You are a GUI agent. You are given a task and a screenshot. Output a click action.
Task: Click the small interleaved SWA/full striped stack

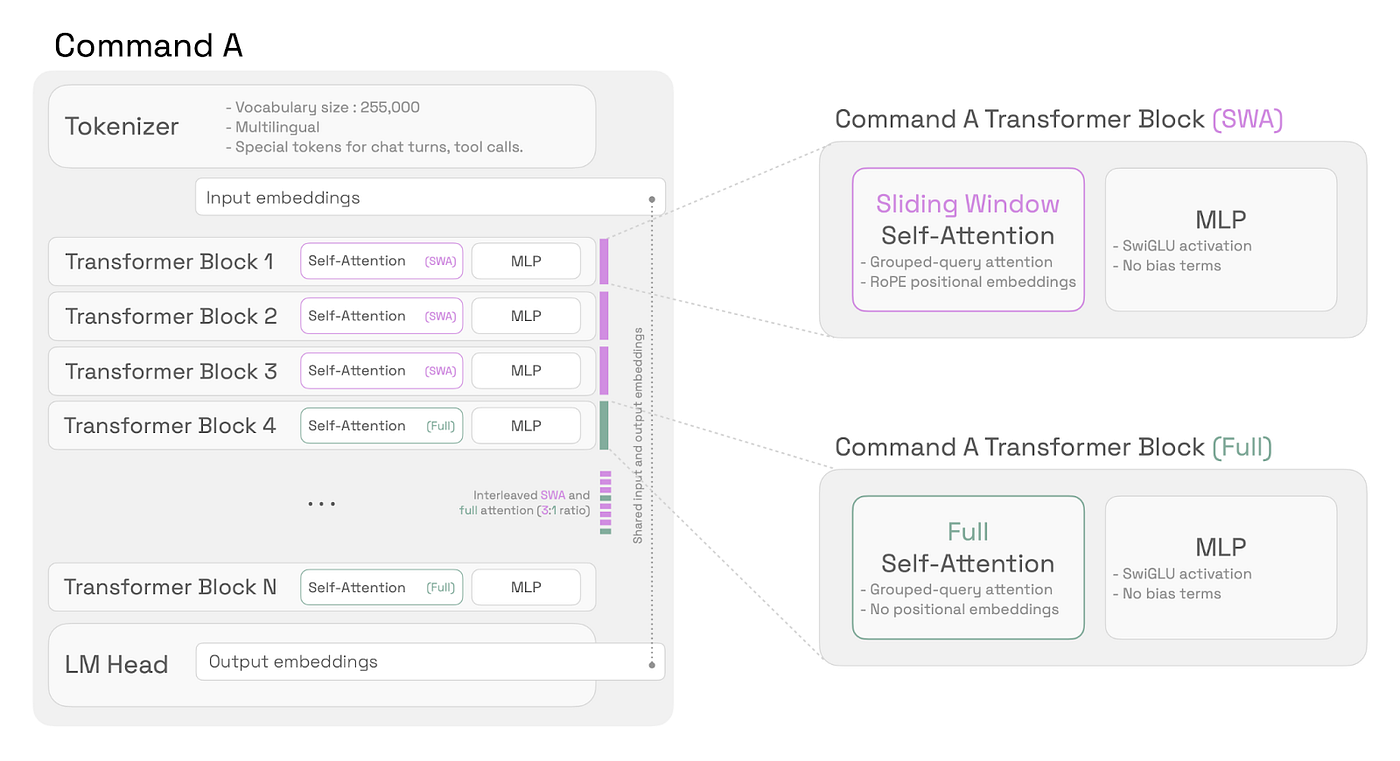click(605, 502)
